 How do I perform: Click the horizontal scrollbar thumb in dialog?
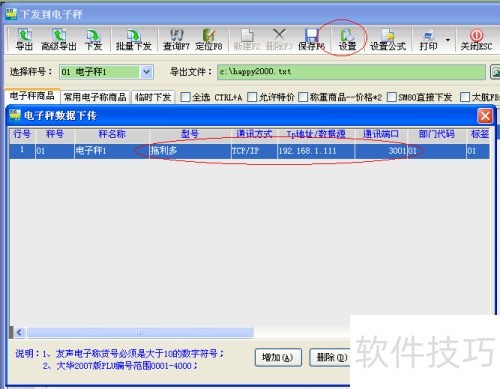[140, 332]
